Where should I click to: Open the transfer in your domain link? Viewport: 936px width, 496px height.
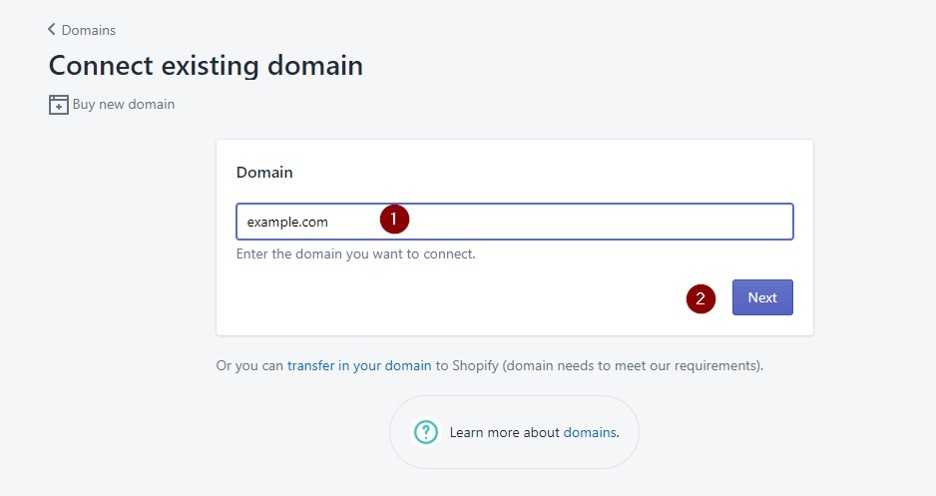point(359,365)
